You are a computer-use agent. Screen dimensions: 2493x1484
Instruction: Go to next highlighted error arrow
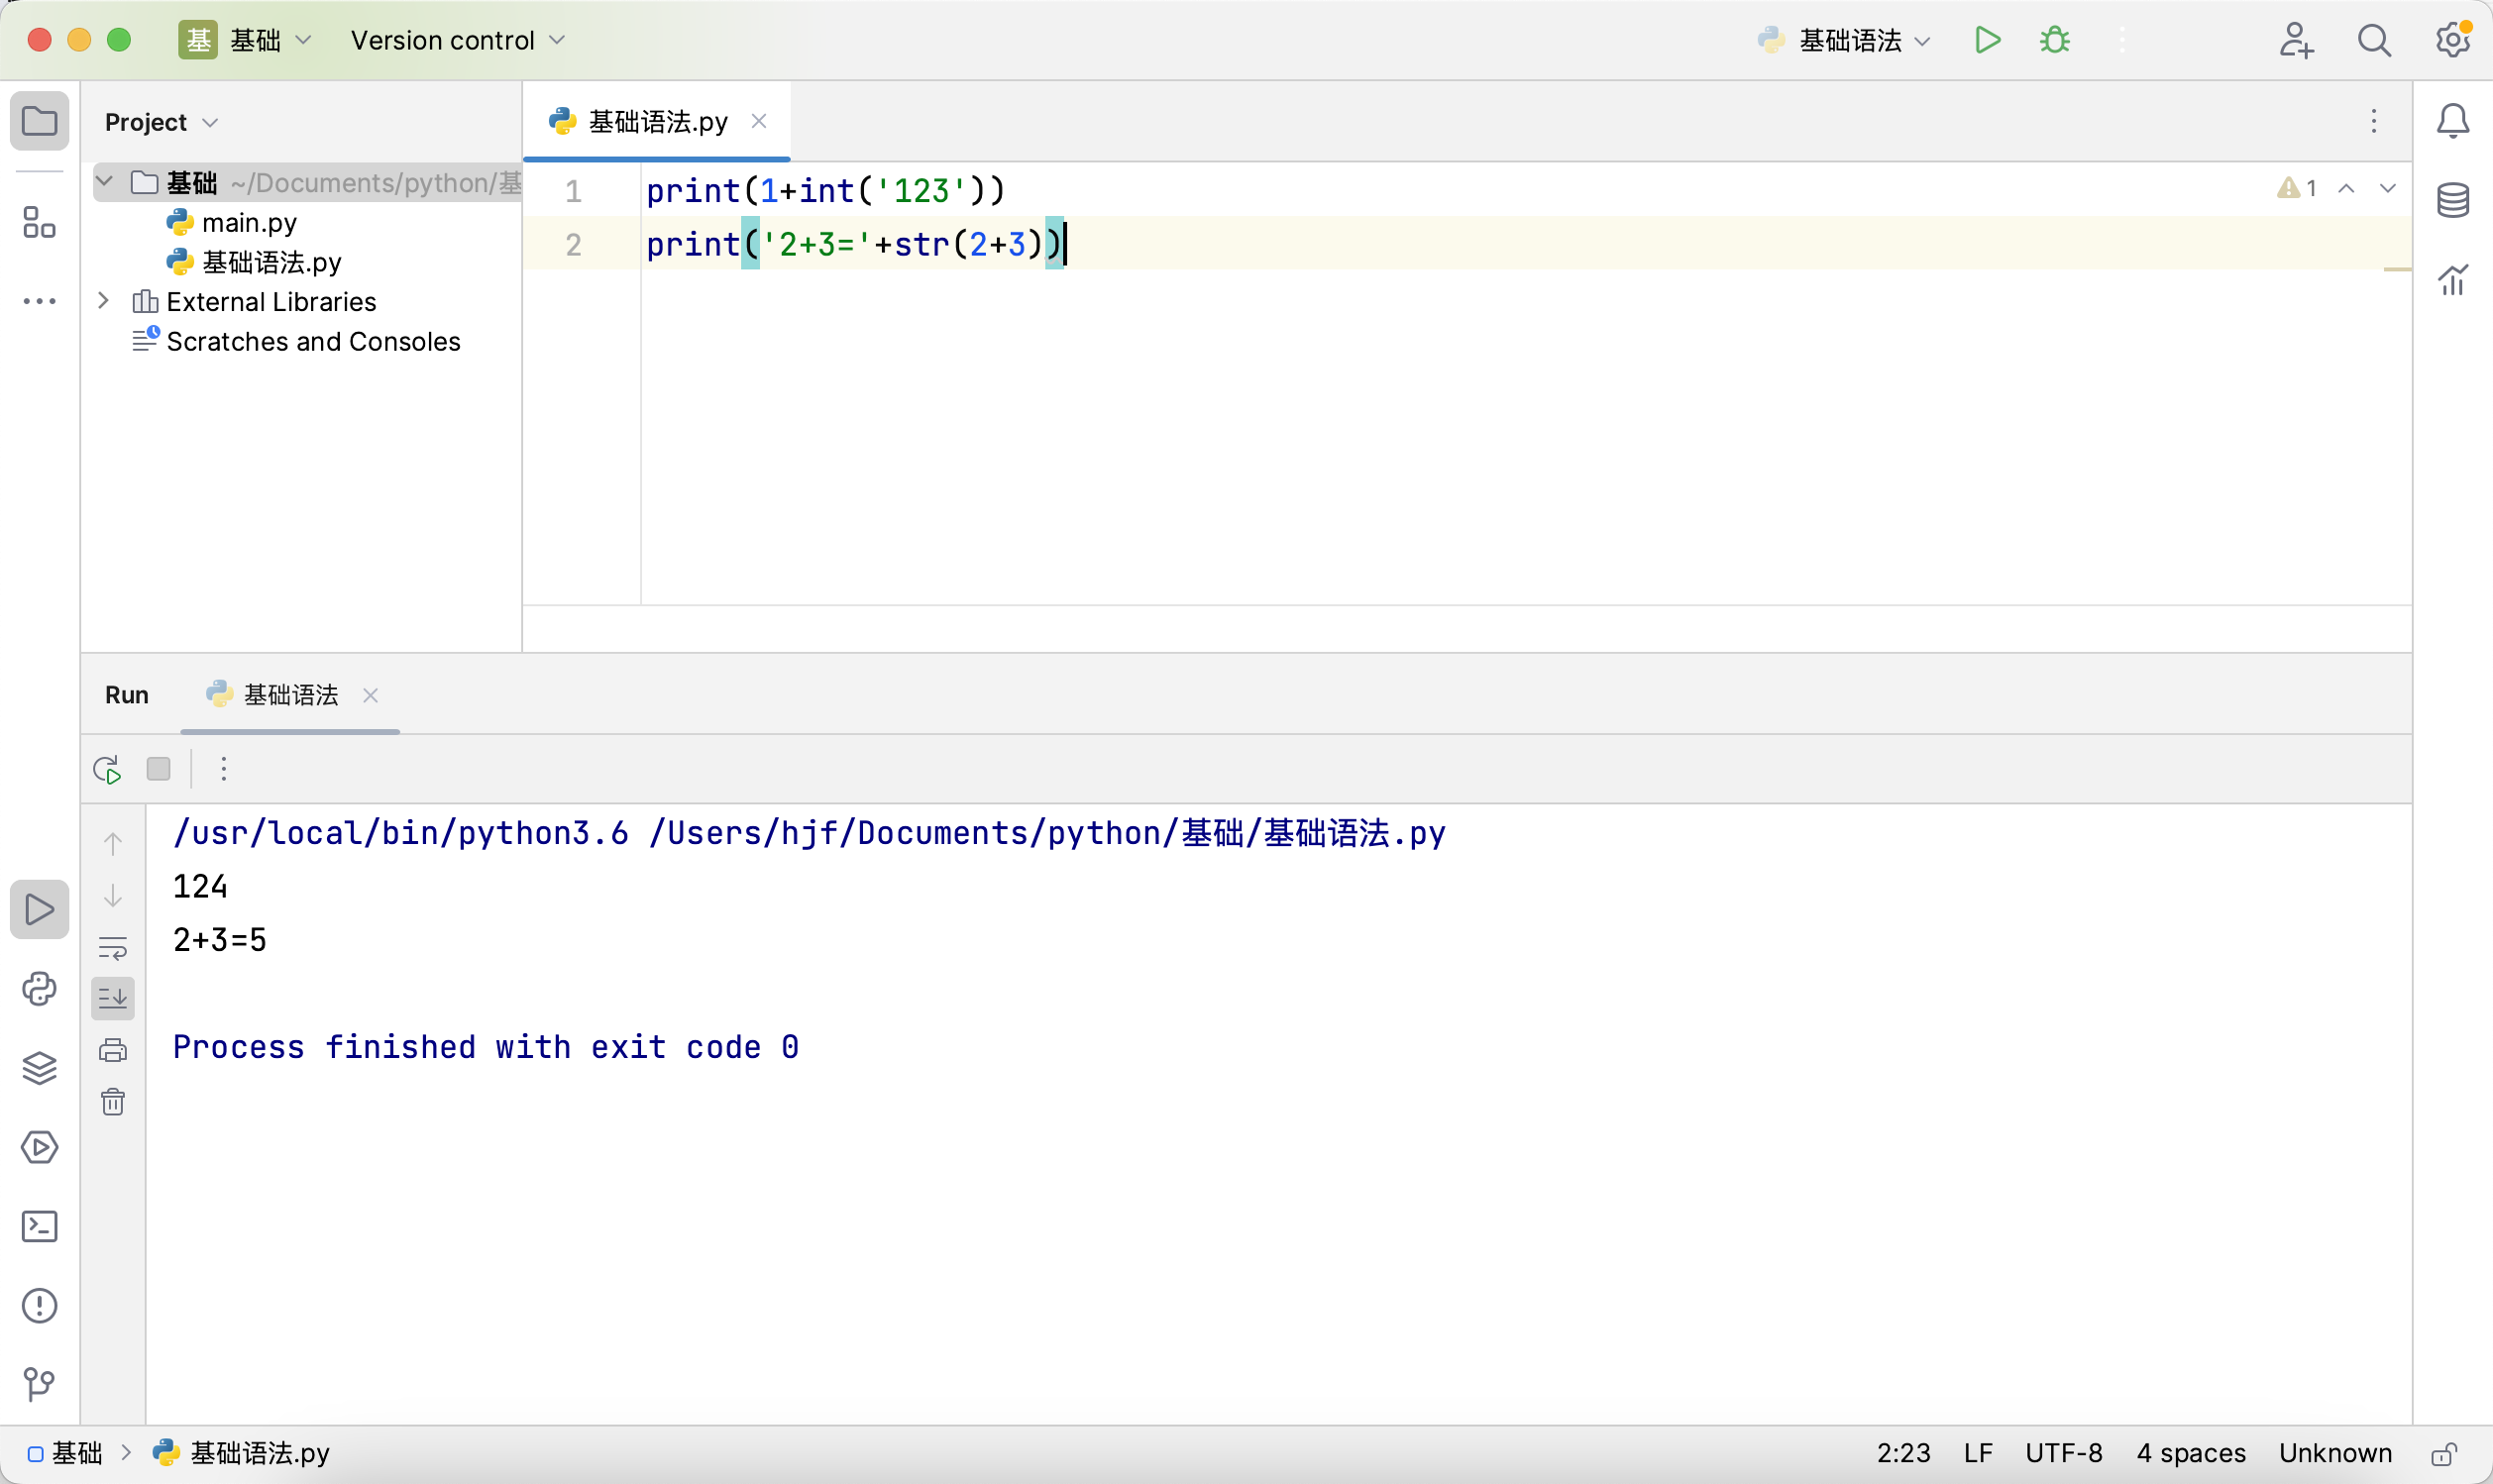(2388, 188)
